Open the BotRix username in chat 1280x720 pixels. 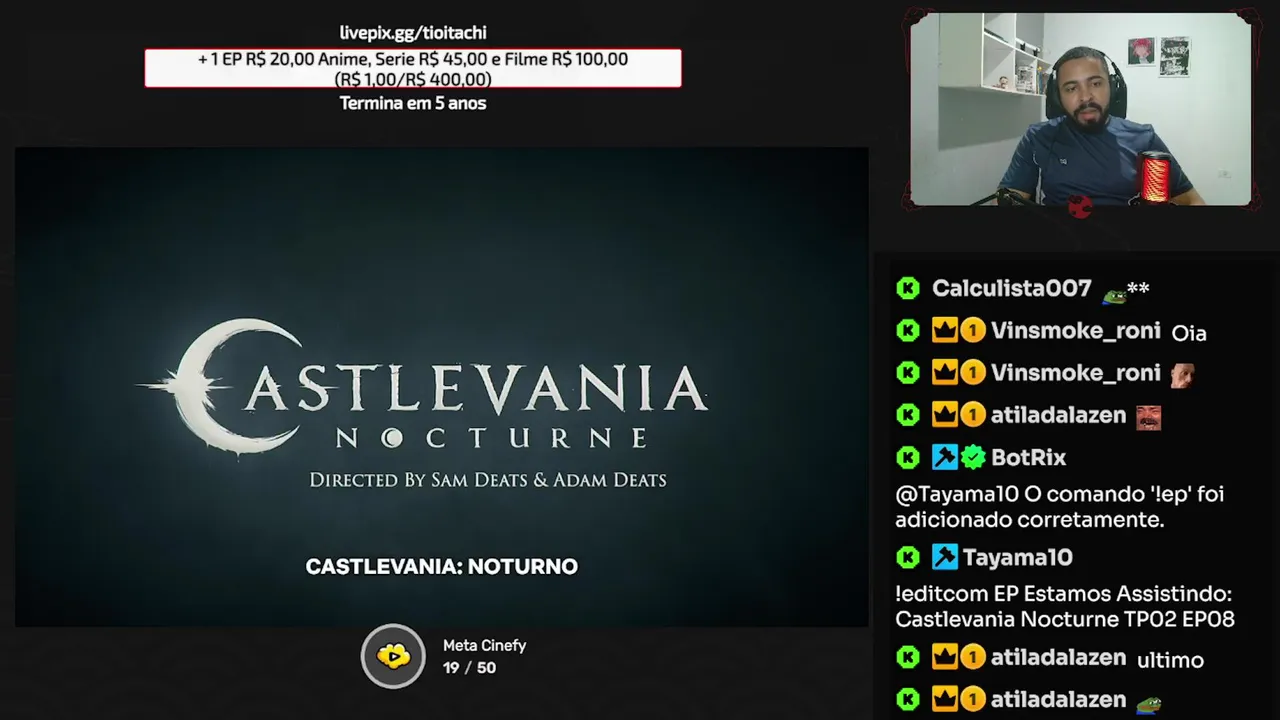pyautogui.click(x=1028, y=458)
